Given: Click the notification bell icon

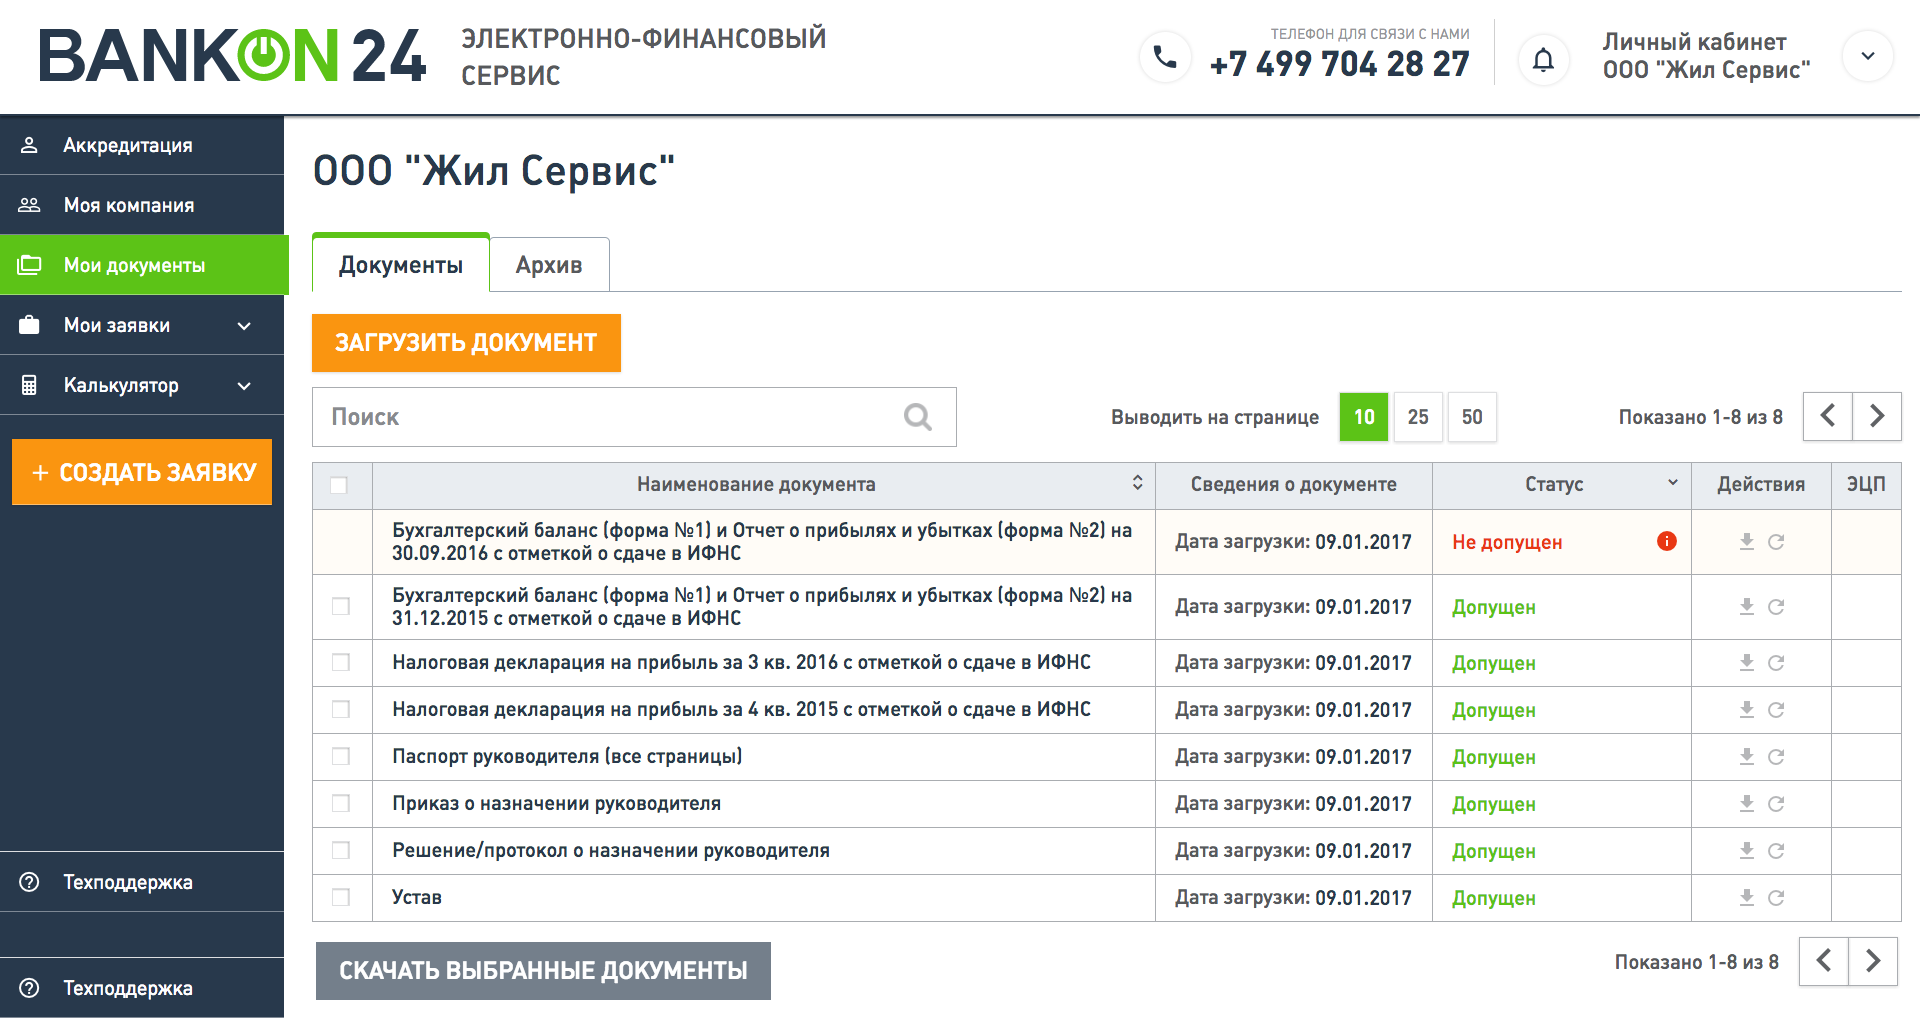Looking at the screenshot, I should tap(1543, 60).
